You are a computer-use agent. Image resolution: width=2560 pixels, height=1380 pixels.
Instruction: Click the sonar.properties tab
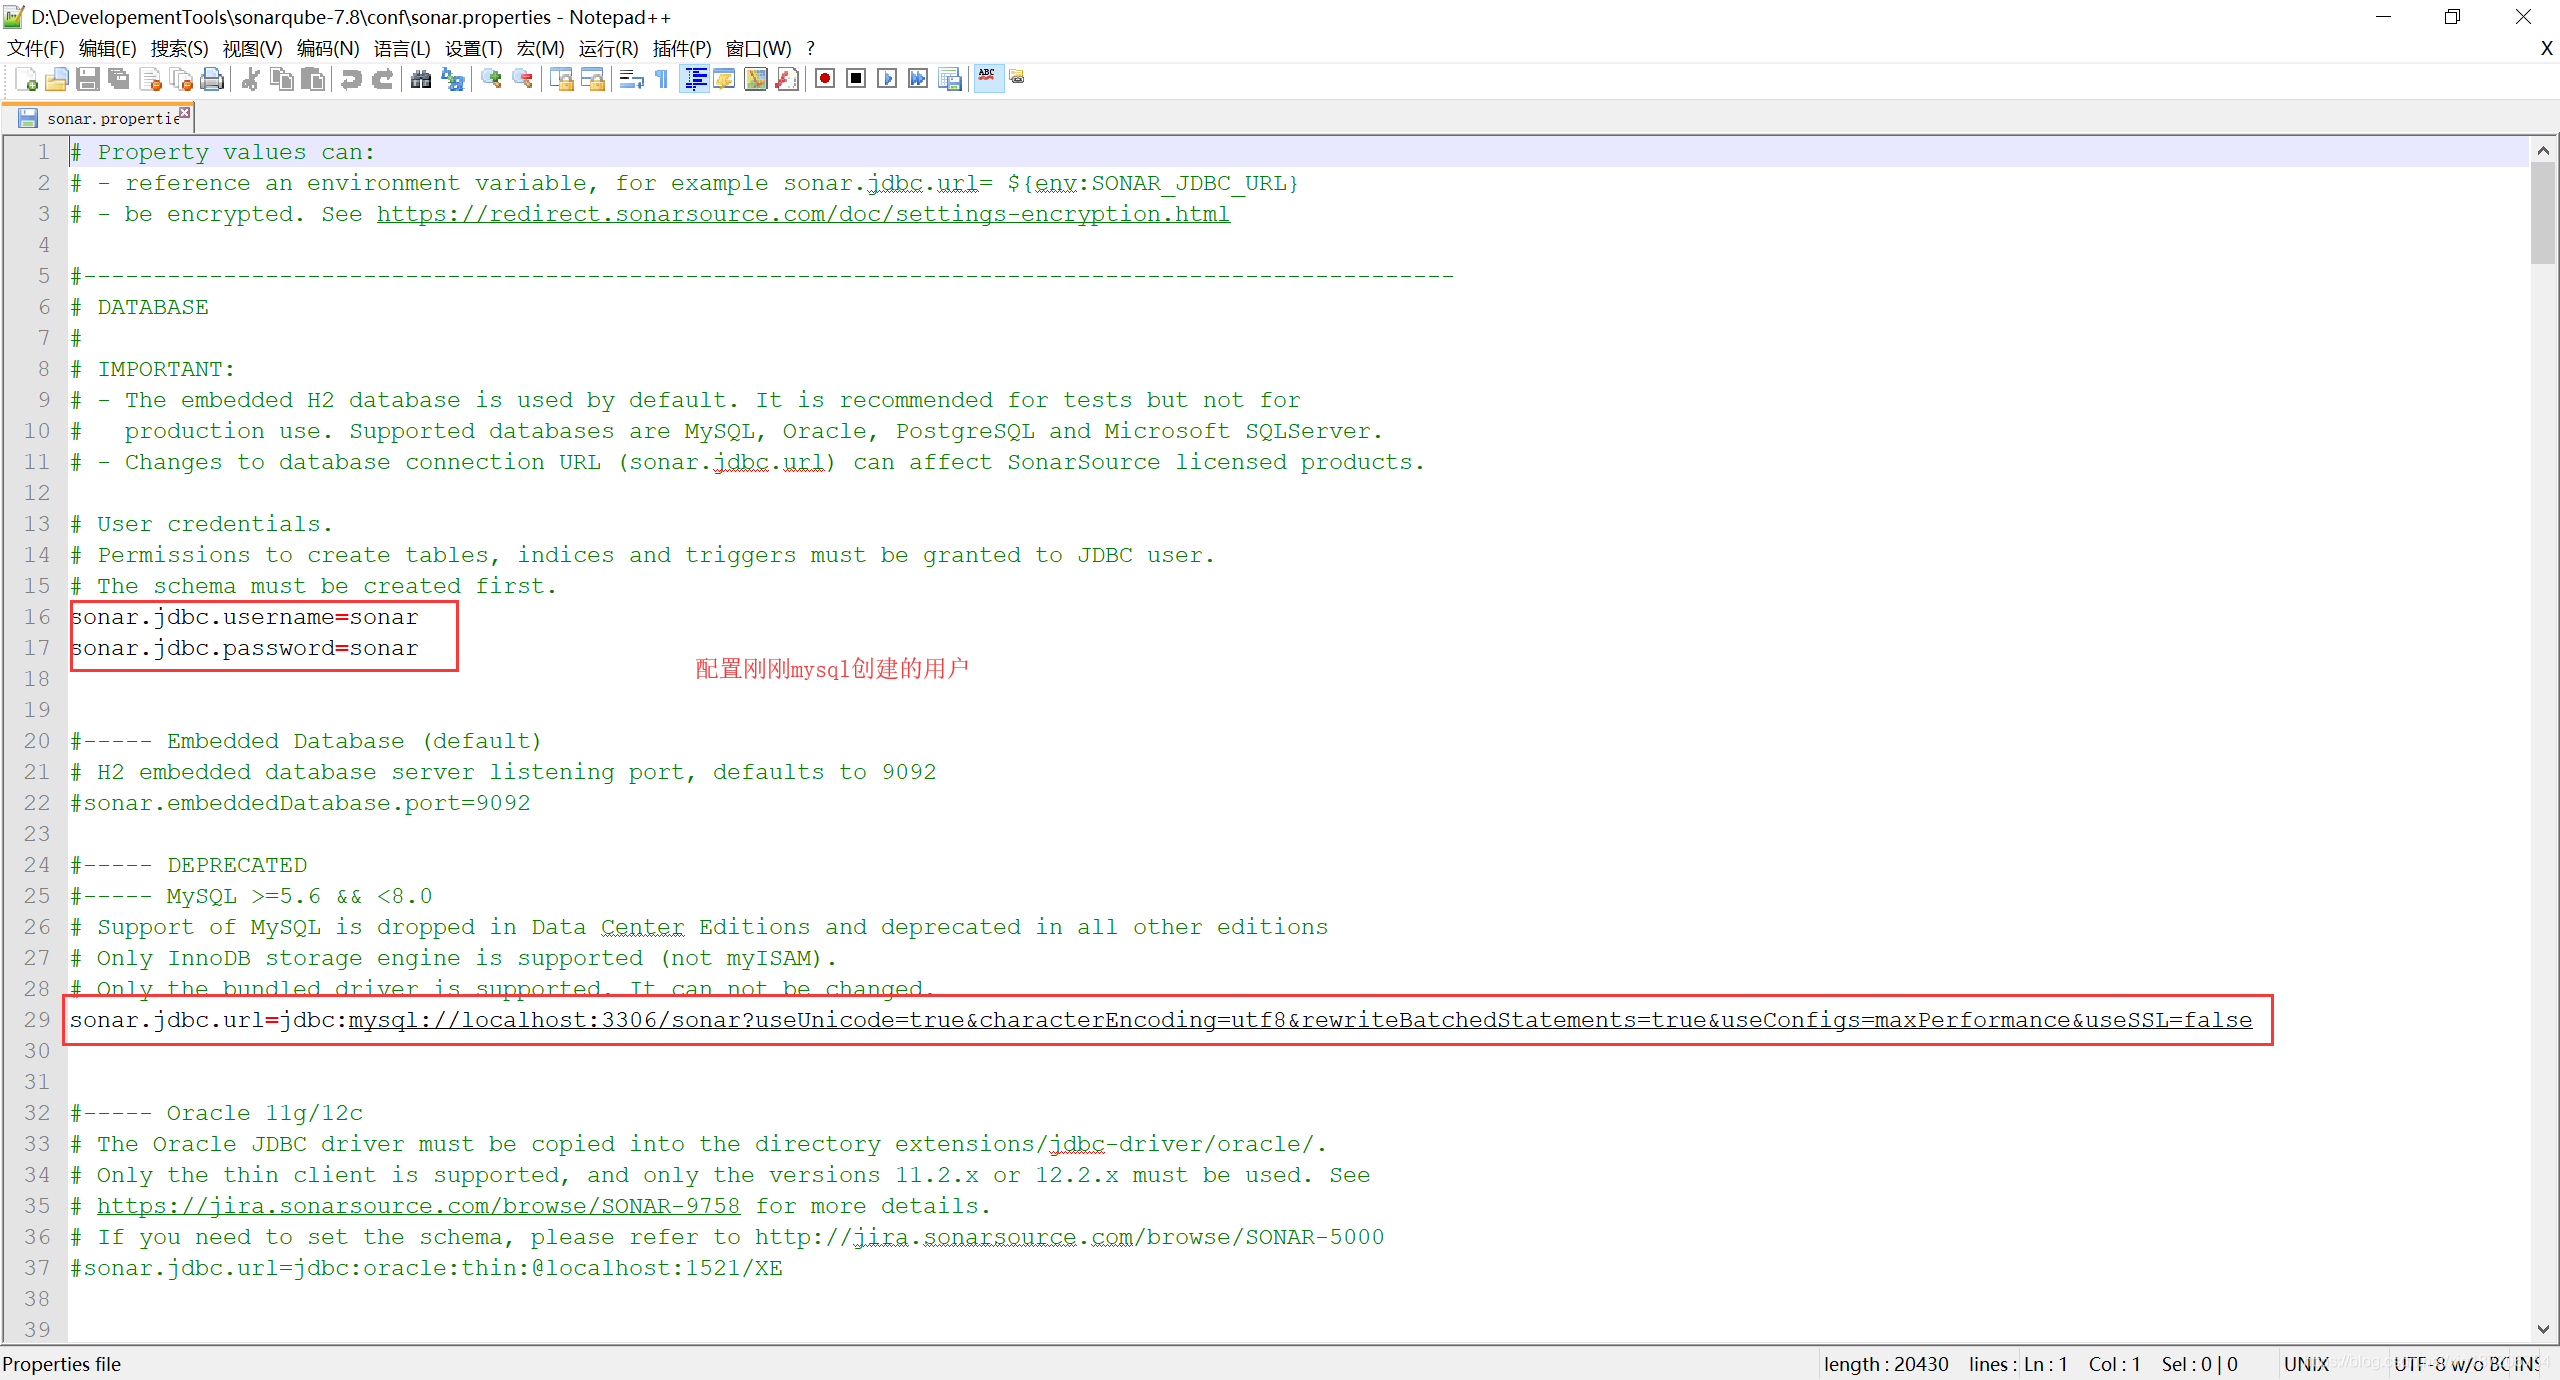107,117
